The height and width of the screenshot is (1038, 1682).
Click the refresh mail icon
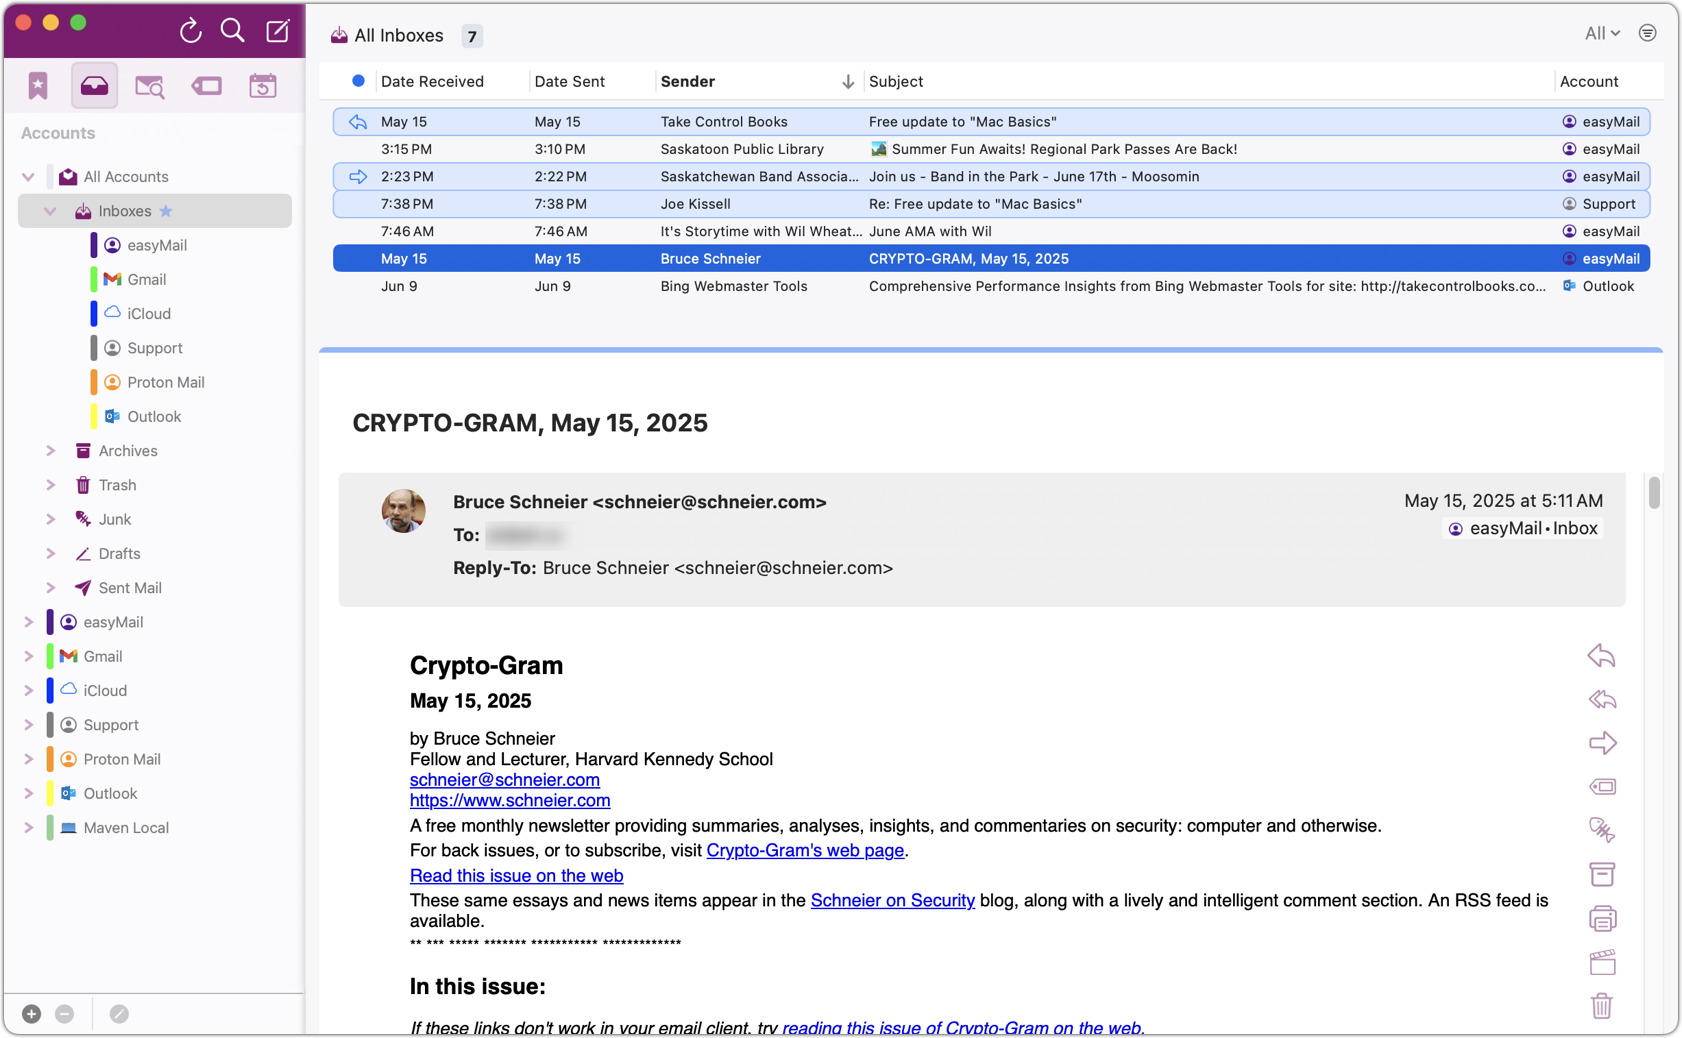click(x=190, y=31)
